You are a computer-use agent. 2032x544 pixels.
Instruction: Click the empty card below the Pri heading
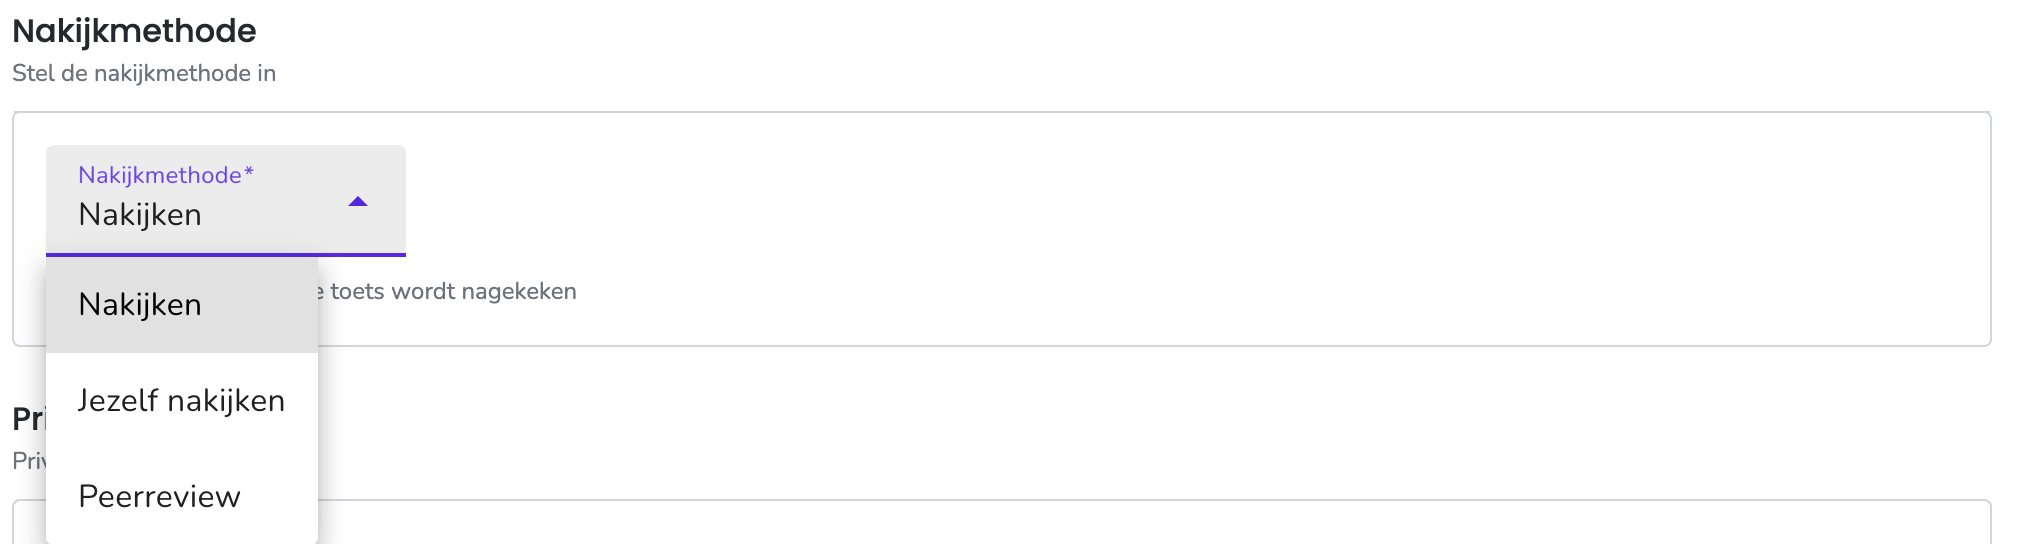[1150, 522]
